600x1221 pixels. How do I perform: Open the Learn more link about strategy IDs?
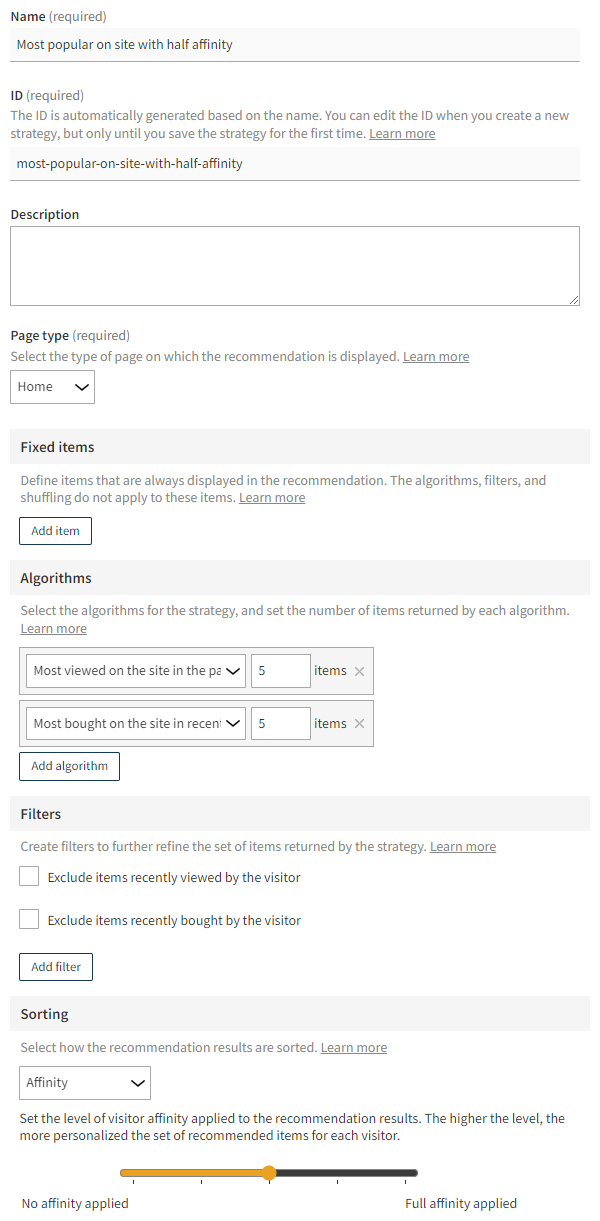(x=401, y=132)
